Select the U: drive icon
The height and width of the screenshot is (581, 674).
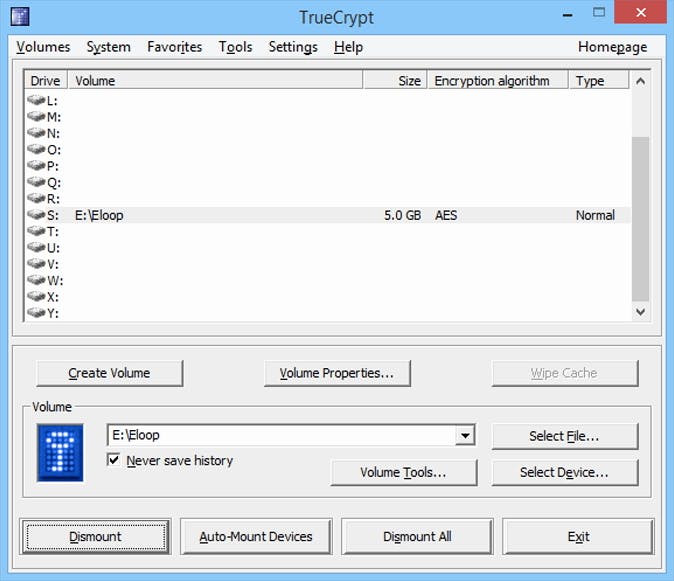[36, 247]
